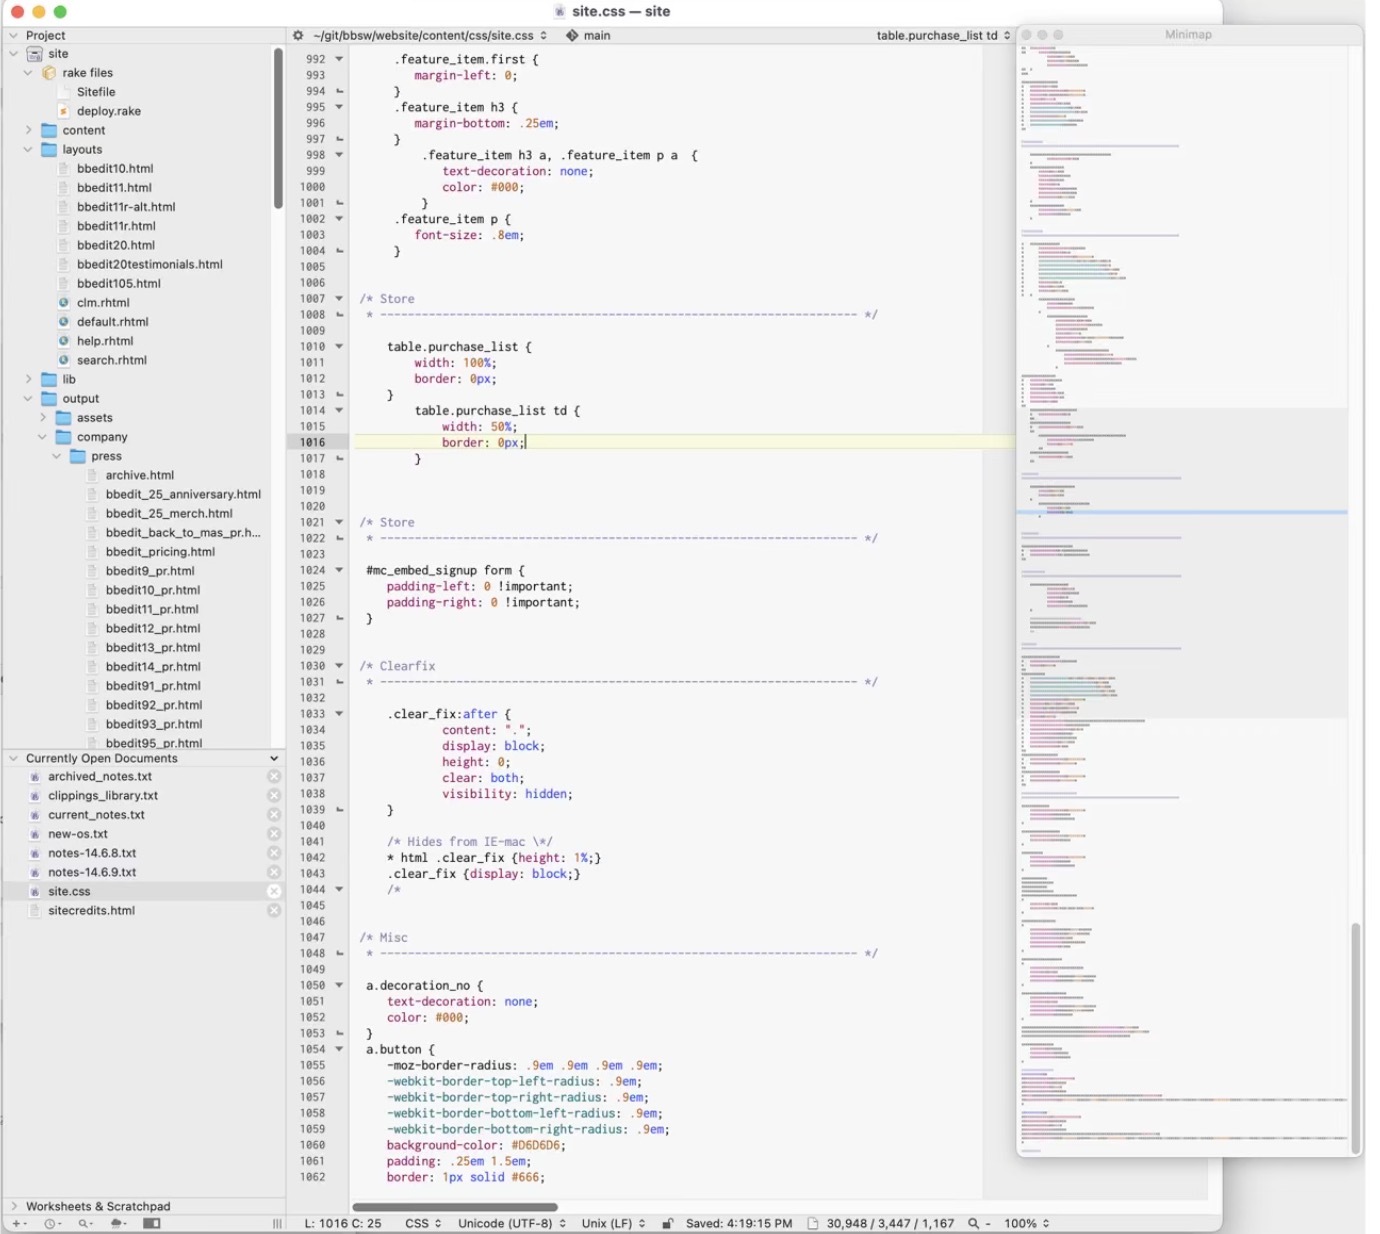
Task: Click the Saved: 4:19:15 PM status text
Action: (x=739, y=1223)
